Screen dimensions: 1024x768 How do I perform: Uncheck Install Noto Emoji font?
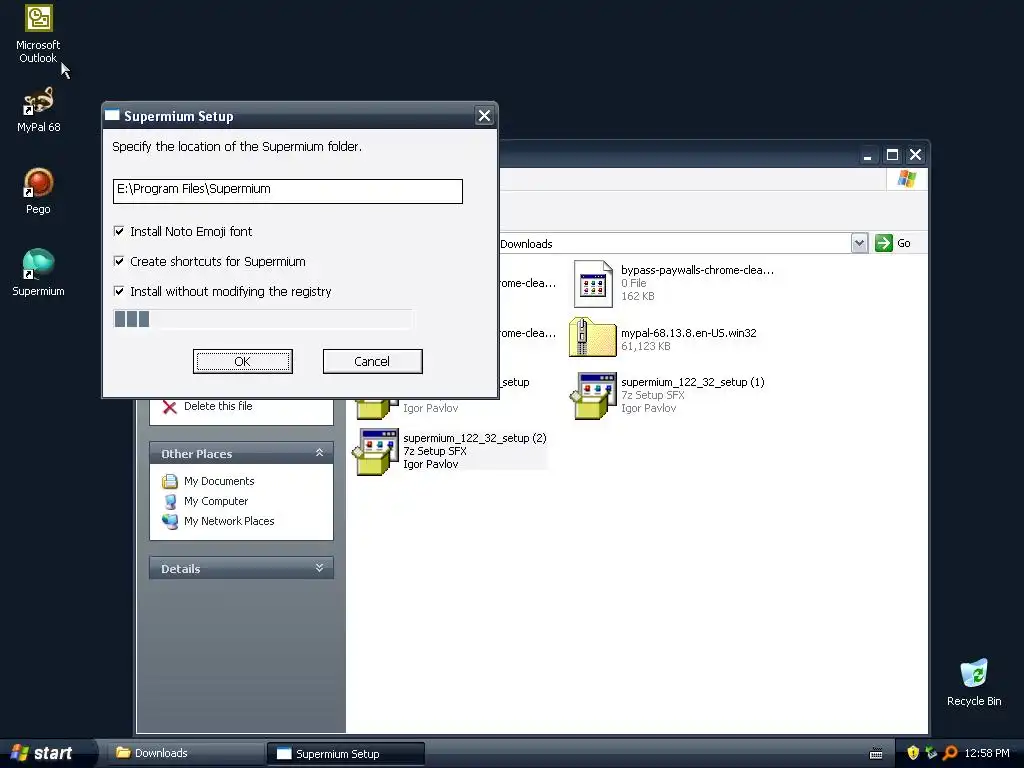click(119, 231)
